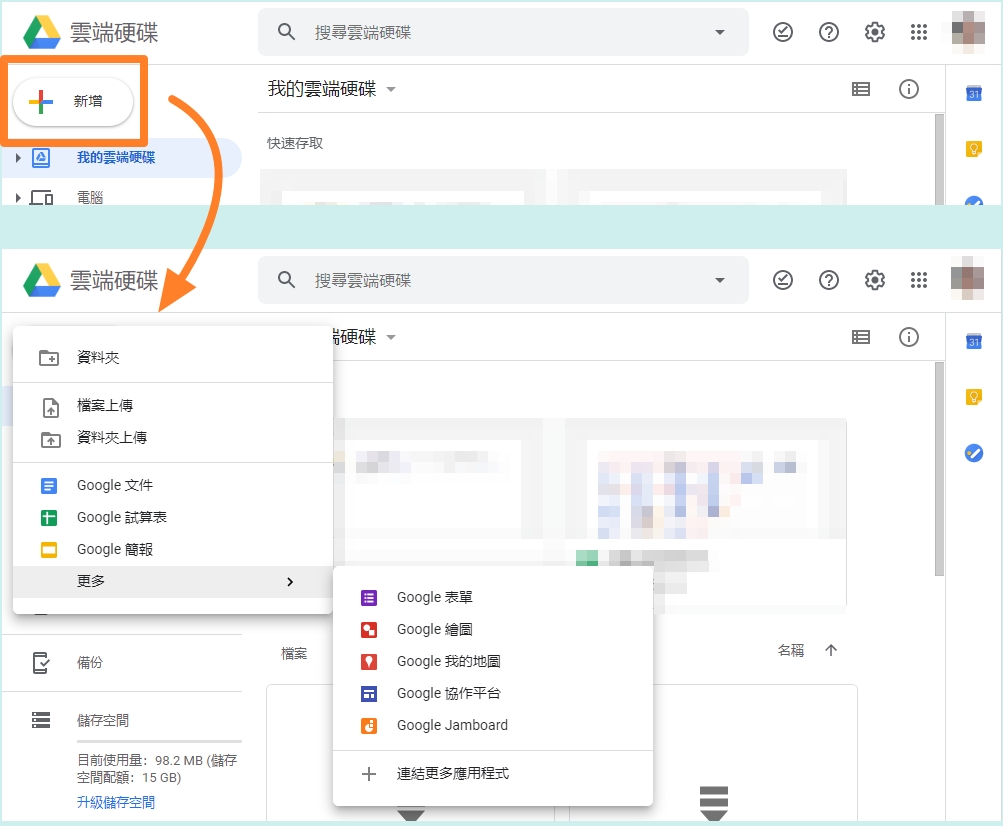Open the 我的雲端硬碟 title dropdown in the upper screenshot
The width and height of the screenshot is (1003, 826).
(x=391, y=89)
